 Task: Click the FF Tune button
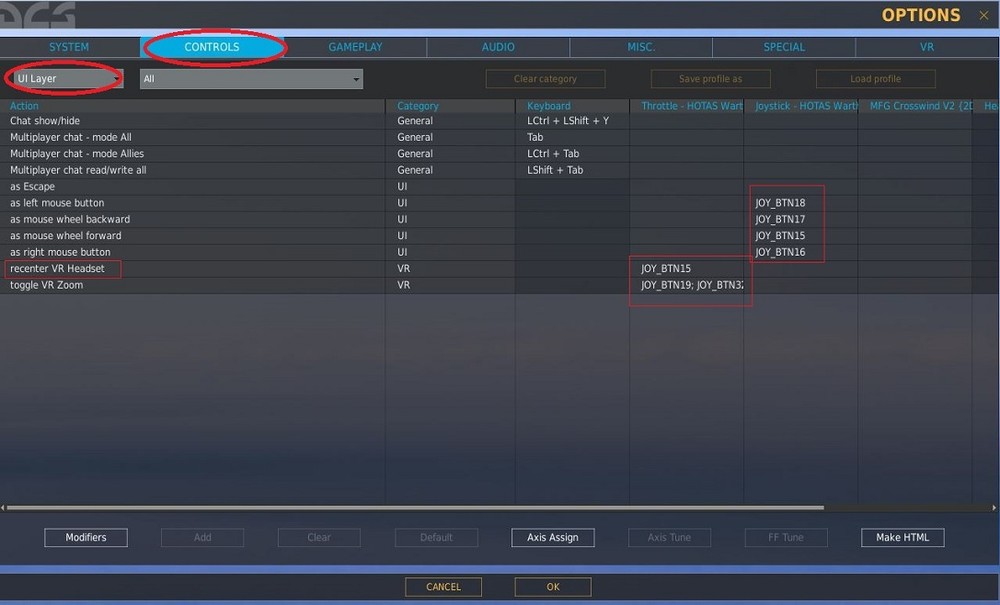tap(786, 537)
